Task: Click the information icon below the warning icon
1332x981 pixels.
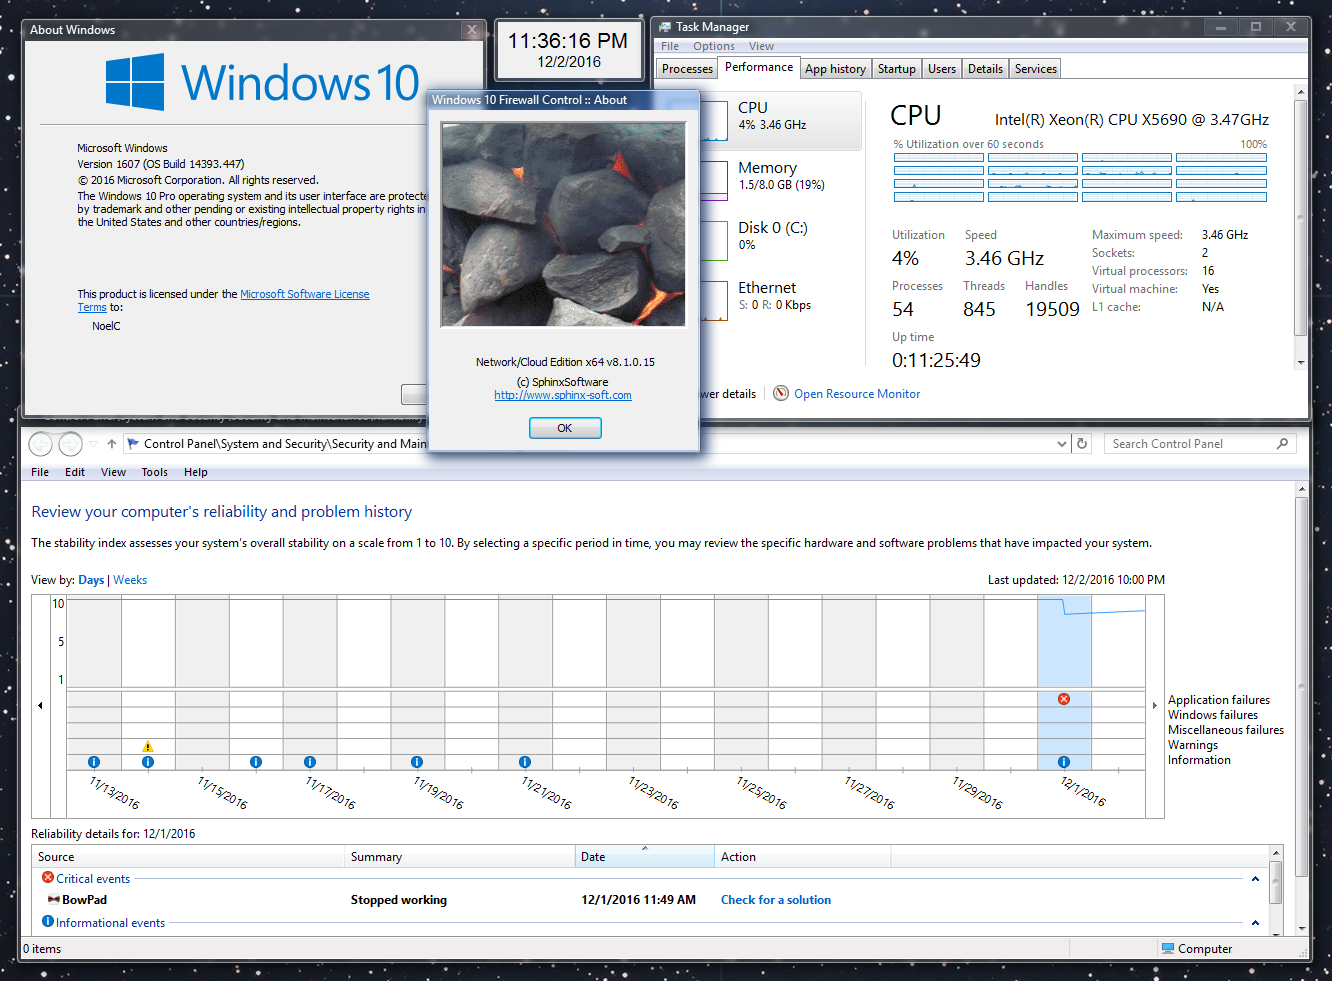Action: coord(148,762)
